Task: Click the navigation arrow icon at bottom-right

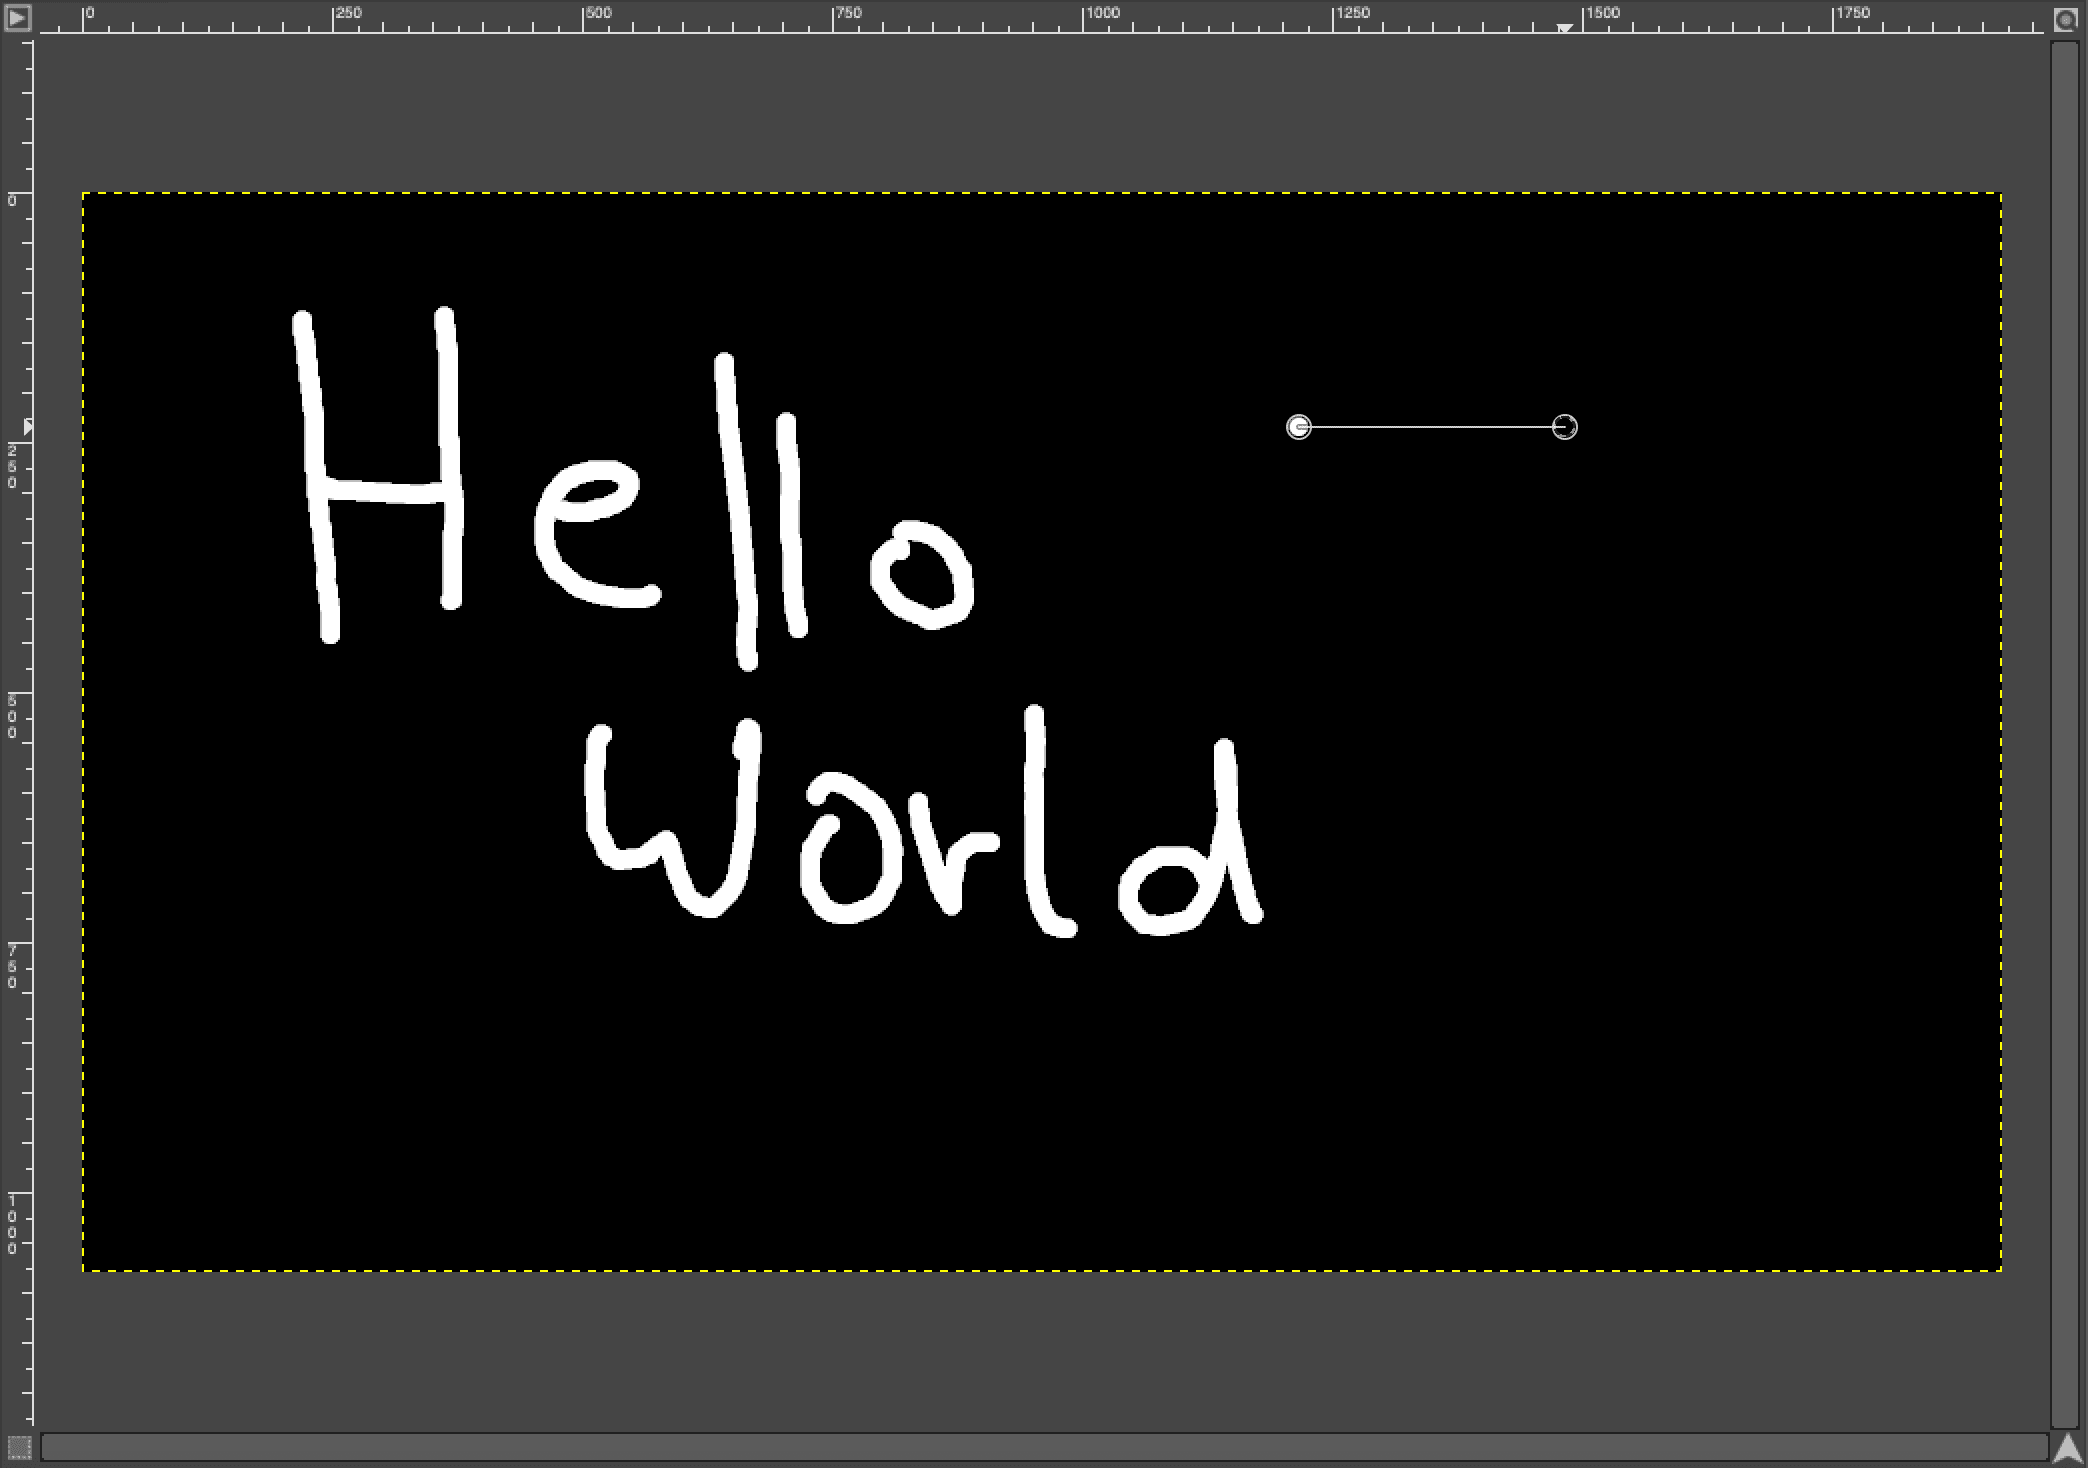Action: tap(2066, 1447)
